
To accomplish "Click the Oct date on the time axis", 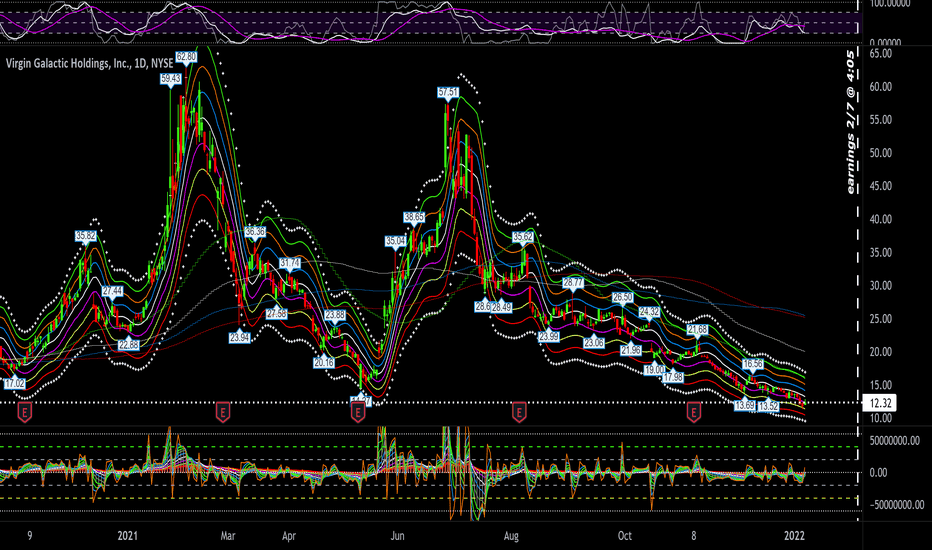I will [625, 536].
